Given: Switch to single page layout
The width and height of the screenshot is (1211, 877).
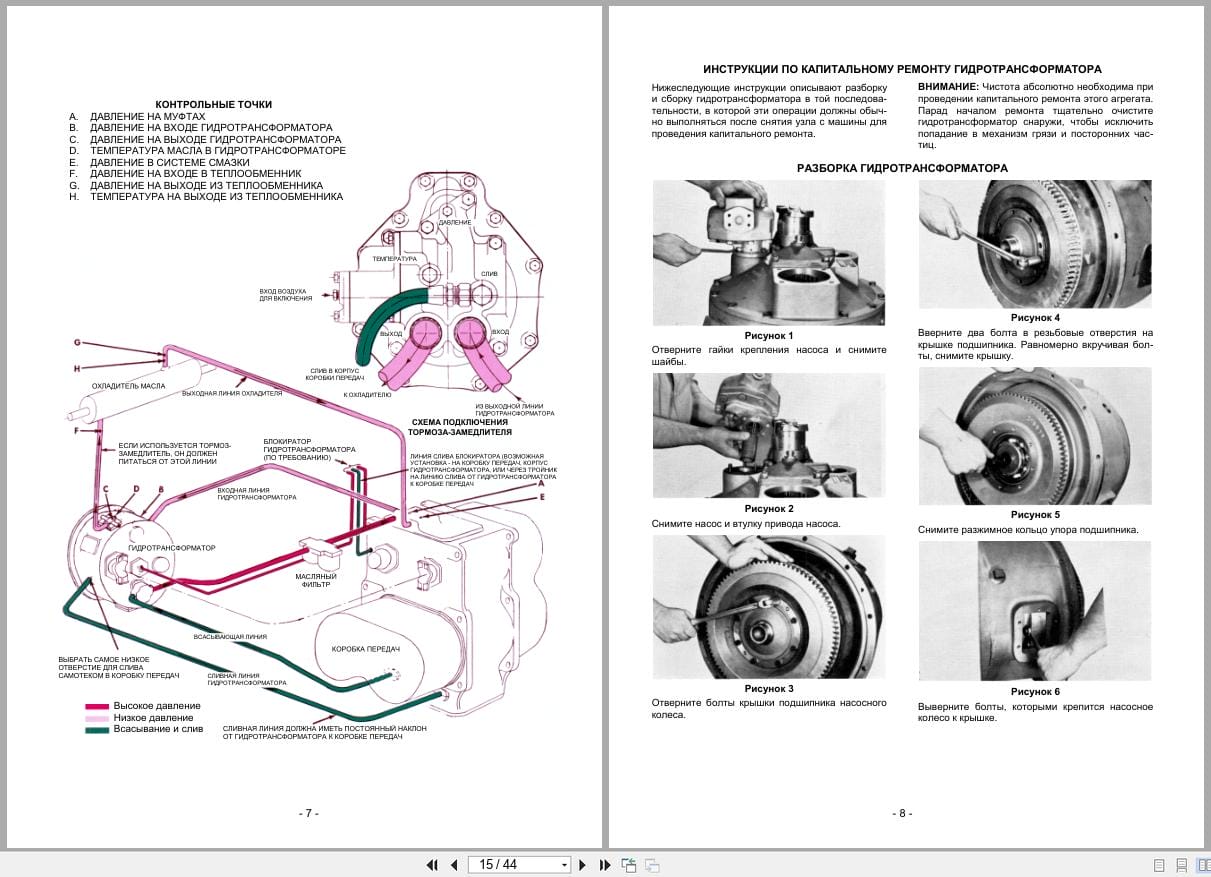Looking at the screenshot, I should (1159, 864).
